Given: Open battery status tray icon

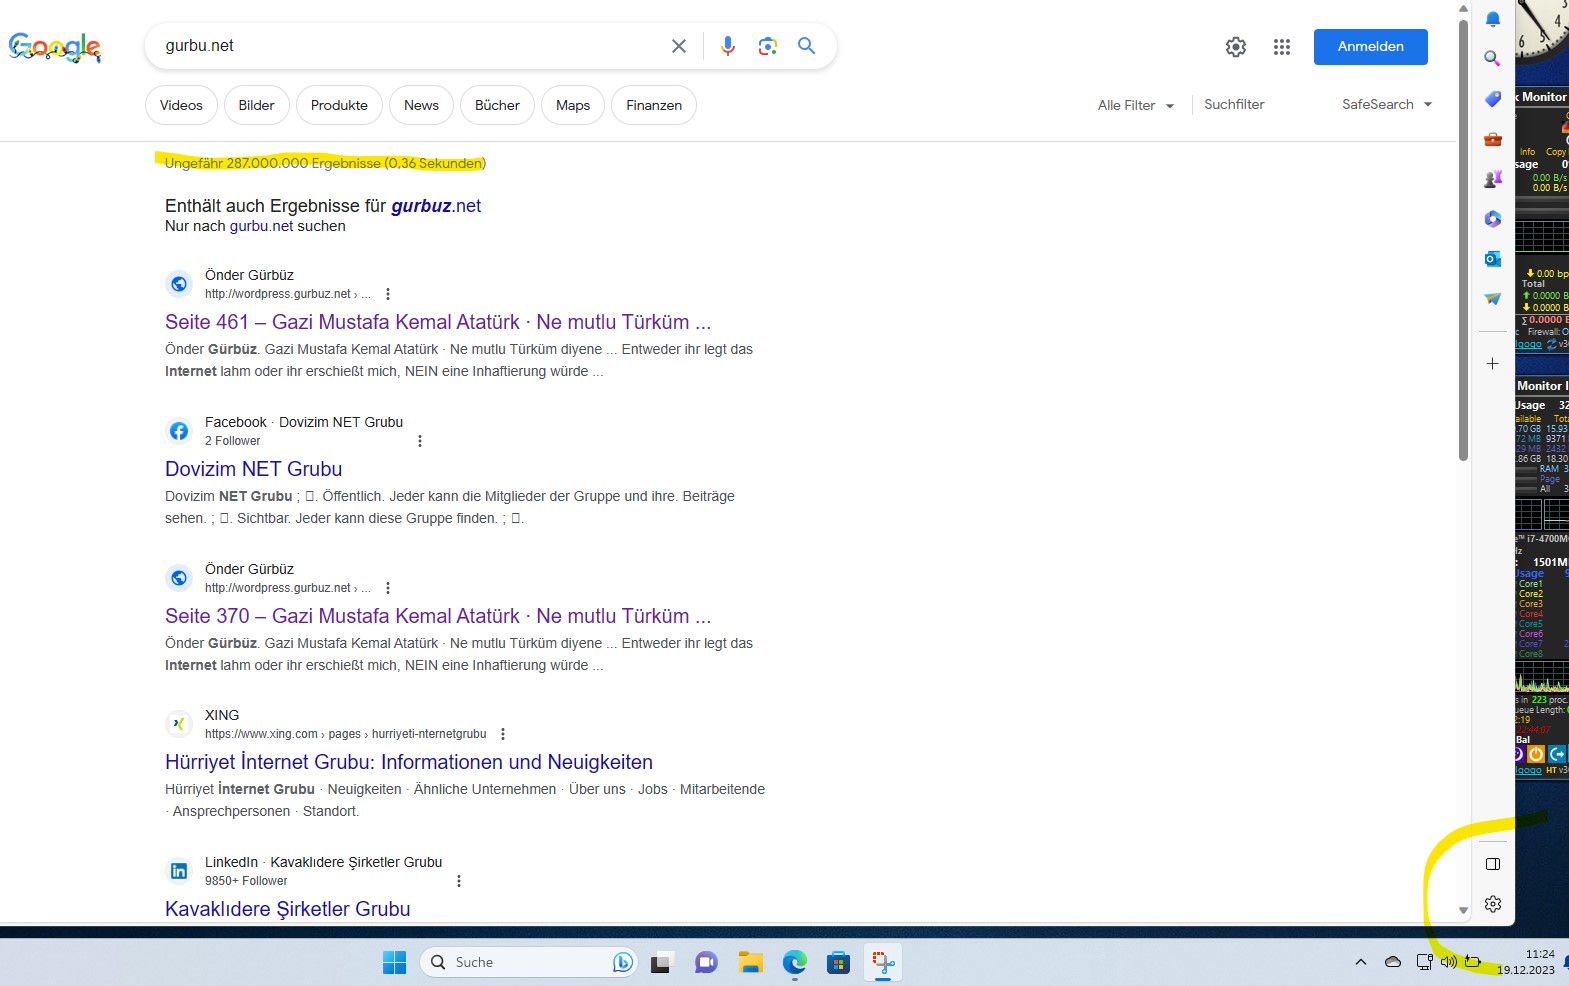Looking at the screenshot, I should (x=1472, y=962).
